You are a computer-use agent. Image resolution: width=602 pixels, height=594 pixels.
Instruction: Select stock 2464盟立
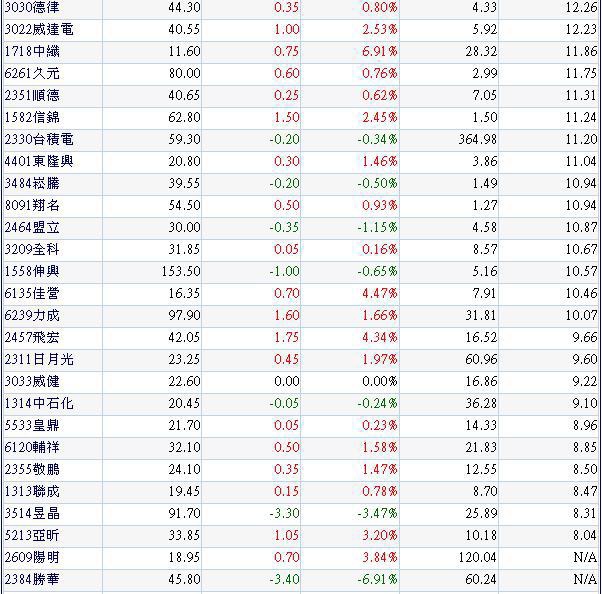32,227
